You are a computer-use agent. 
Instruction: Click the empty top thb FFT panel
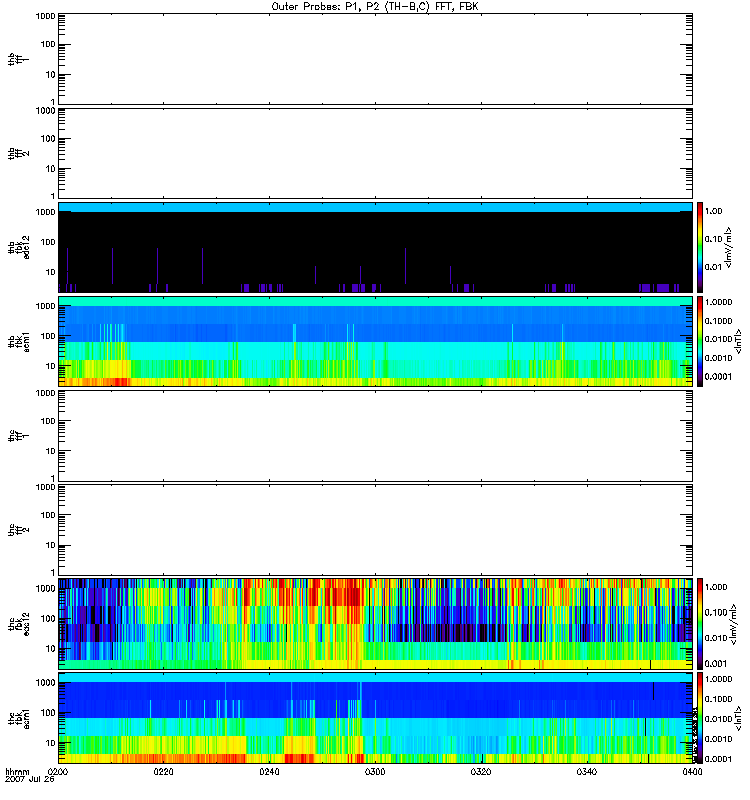coord(373,58)
